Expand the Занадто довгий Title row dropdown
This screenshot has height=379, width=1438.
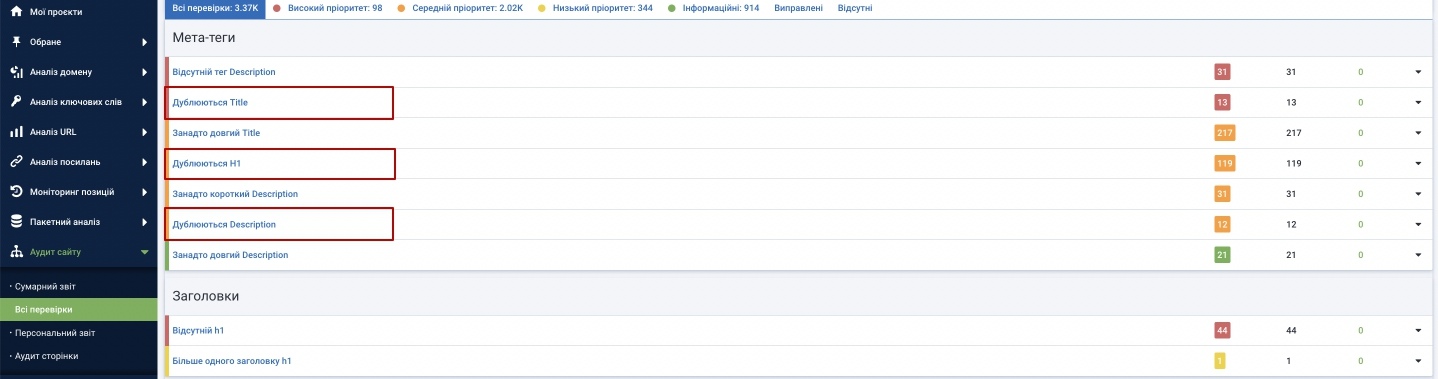click(1417, 133)
